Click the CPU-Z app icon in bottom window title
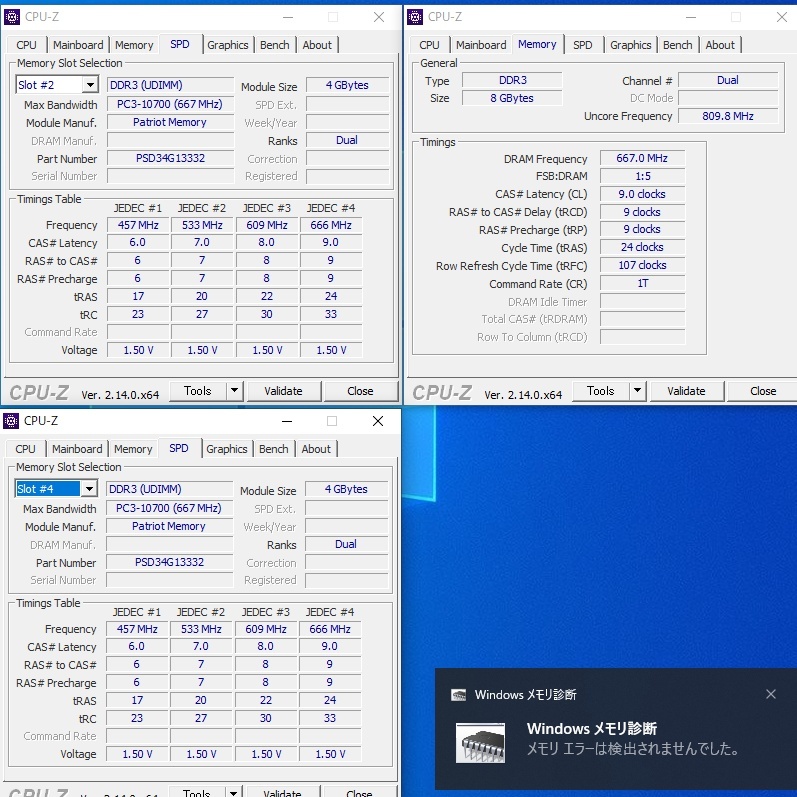This screenshot has height=797, width=797. click(11, 421)
